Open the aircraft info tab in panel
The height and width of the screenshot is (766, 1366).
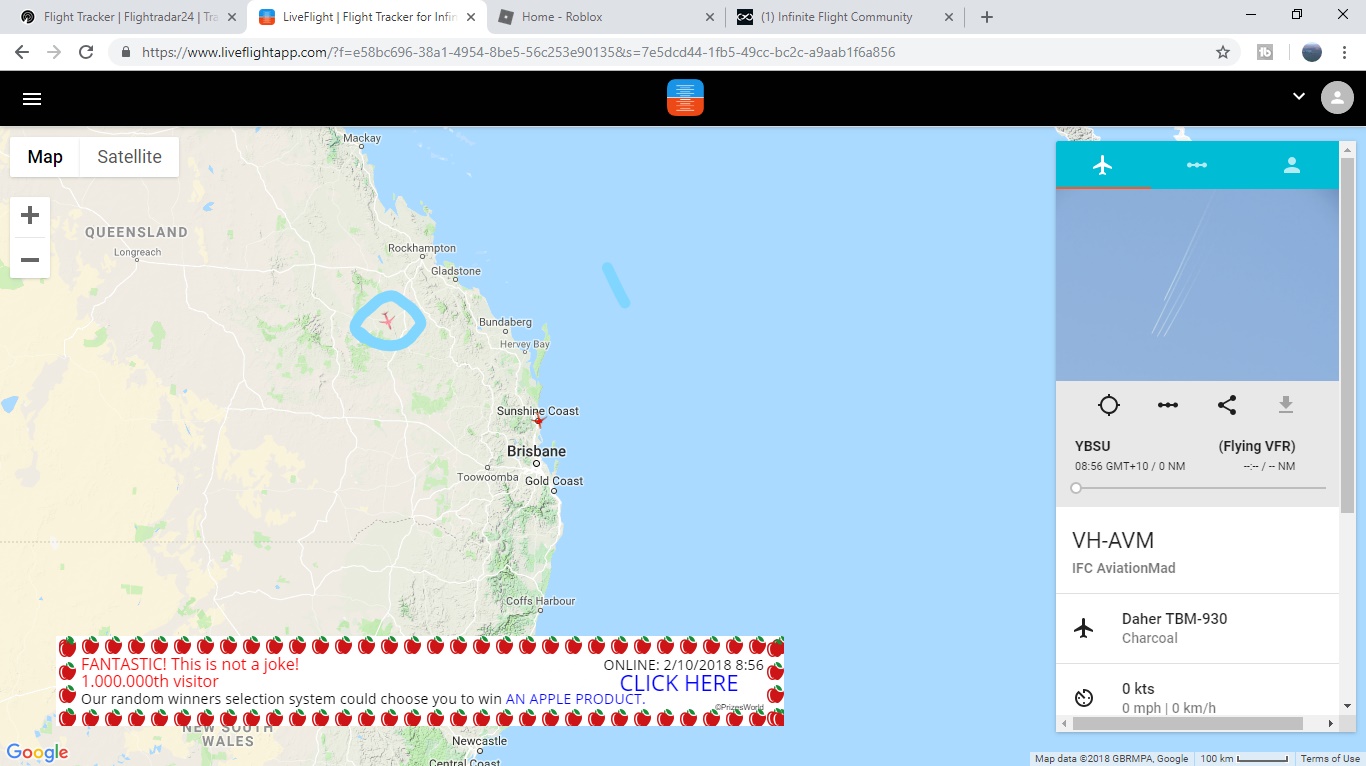pyautogui.click(x=1103, y=165)
